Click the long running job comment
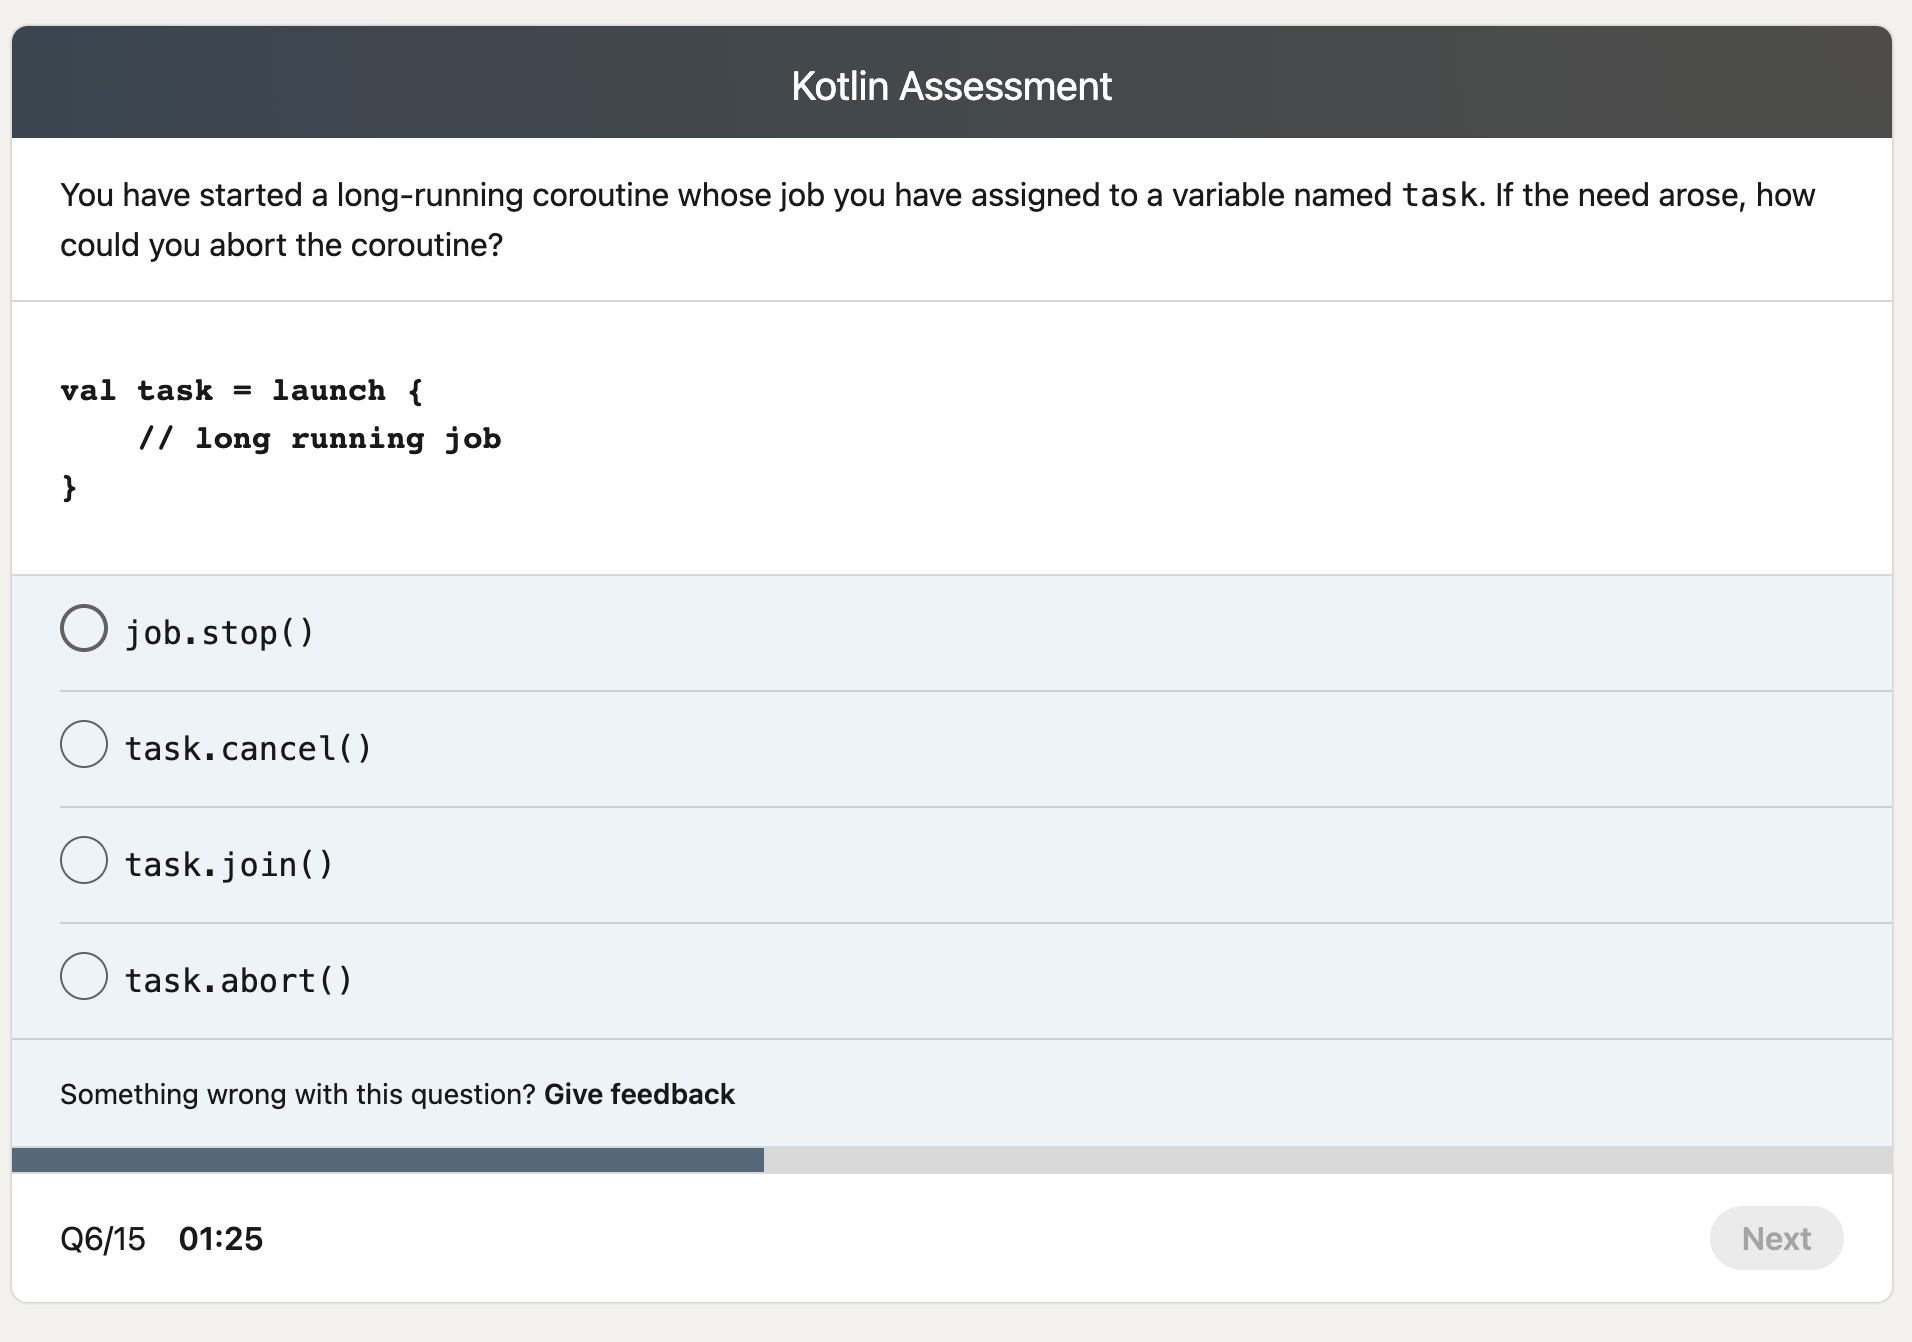 pyautogui.click(x=321, y=437)
